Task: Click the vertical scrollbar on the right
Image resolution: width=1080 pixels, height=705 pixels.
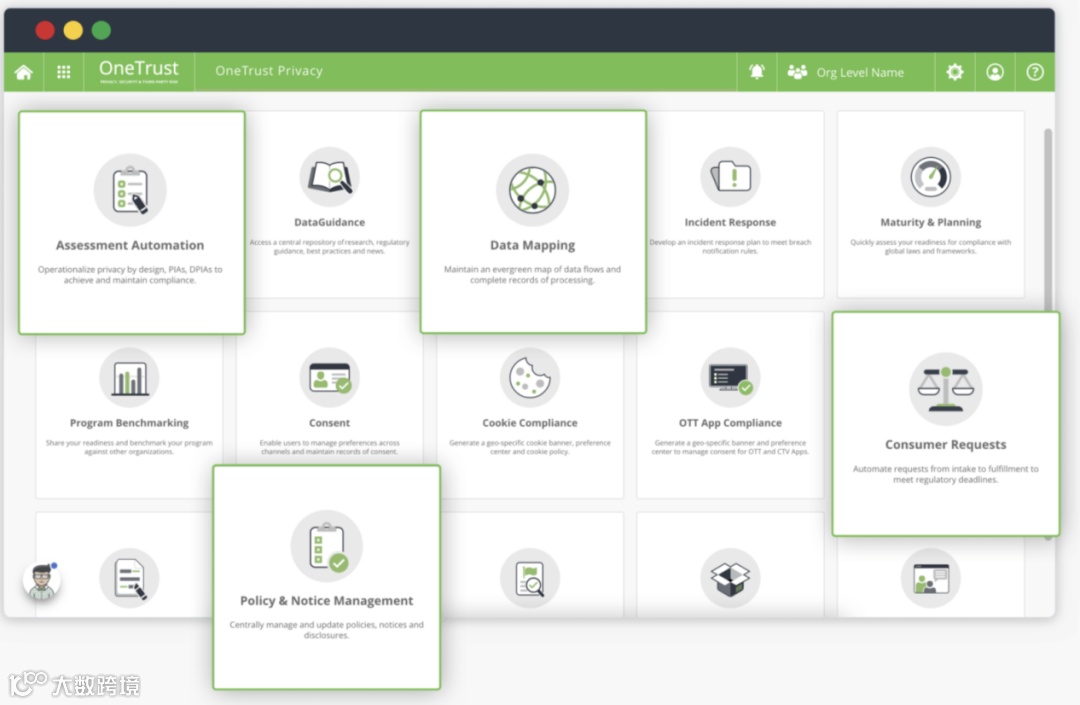Action: pyautogui.click(x=1048, y=220)
